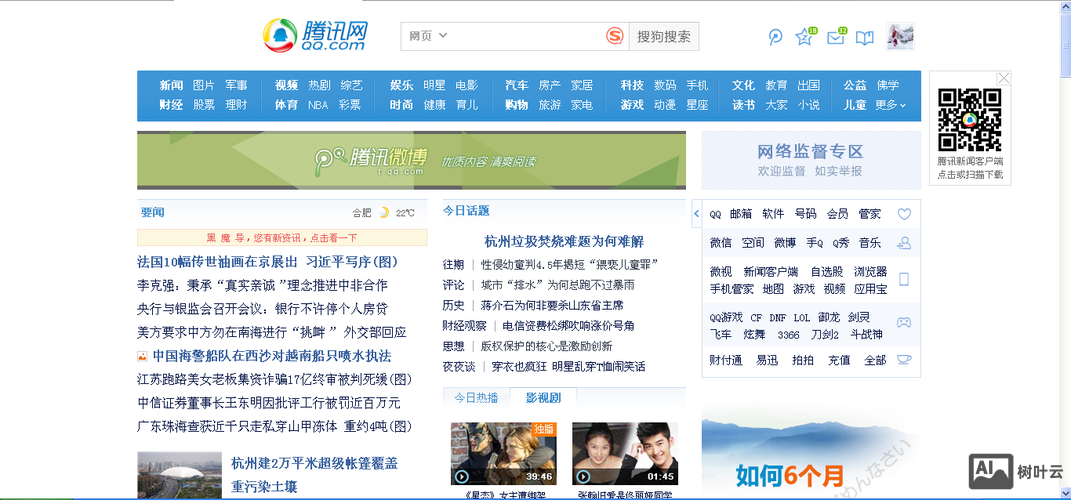
Task: Open the 网页 search type dropdown
Action: (x=428, y=36)
